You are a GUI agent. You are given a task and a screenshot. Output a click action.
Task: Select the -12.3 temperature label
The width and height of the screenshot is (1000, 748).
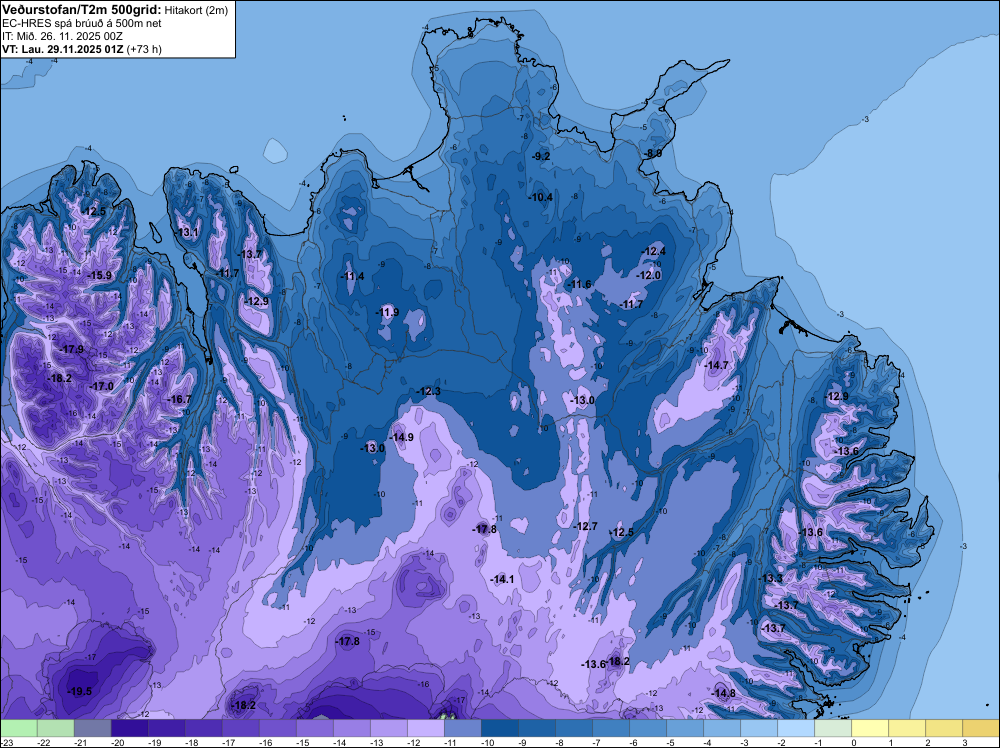[429, 391]
